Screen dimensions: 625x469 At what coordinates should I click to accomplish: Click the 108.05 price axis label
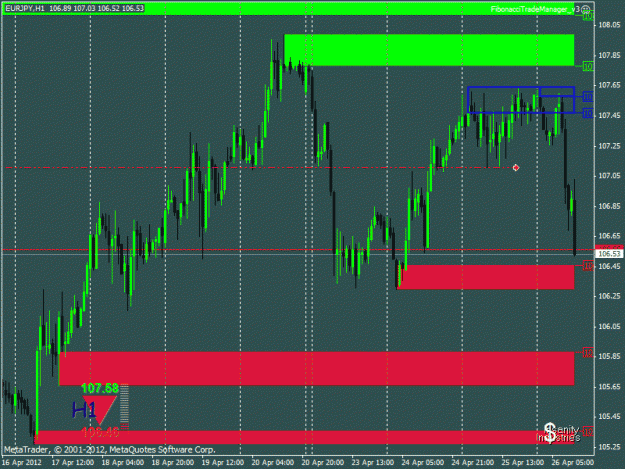(609, 25)
